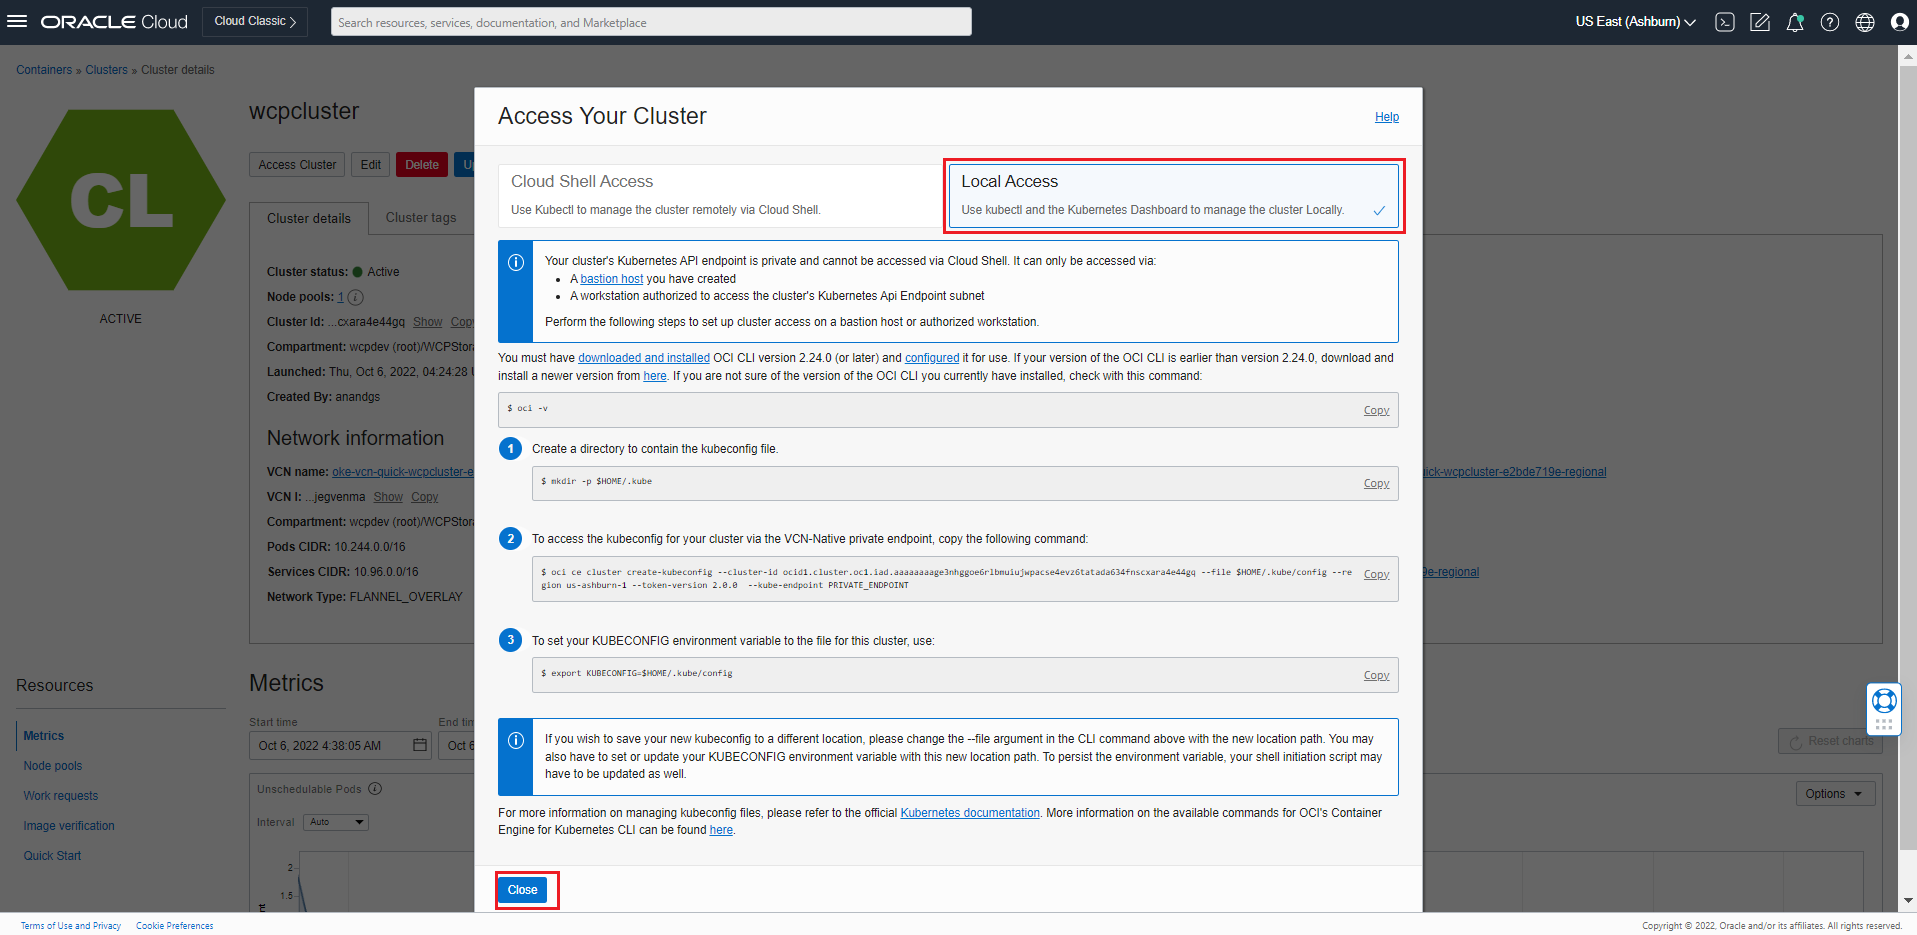The height and width of the screenshot is (935, 1917).
Task: Open the announcements edit icon in header
Action: (x=1760, y=22)
